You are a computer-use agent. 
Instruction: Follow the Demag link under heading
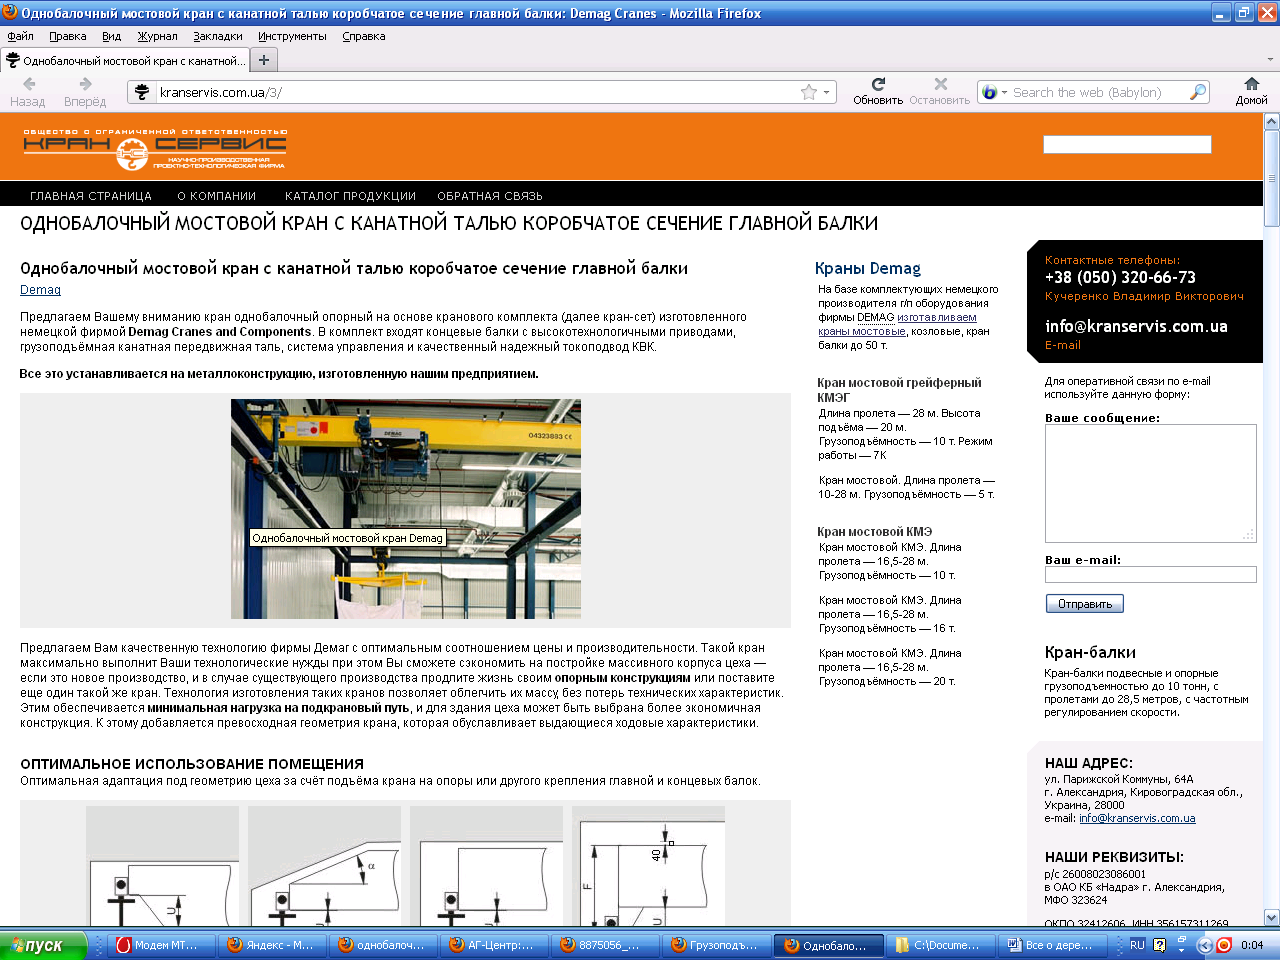click(x=40, y=290)
